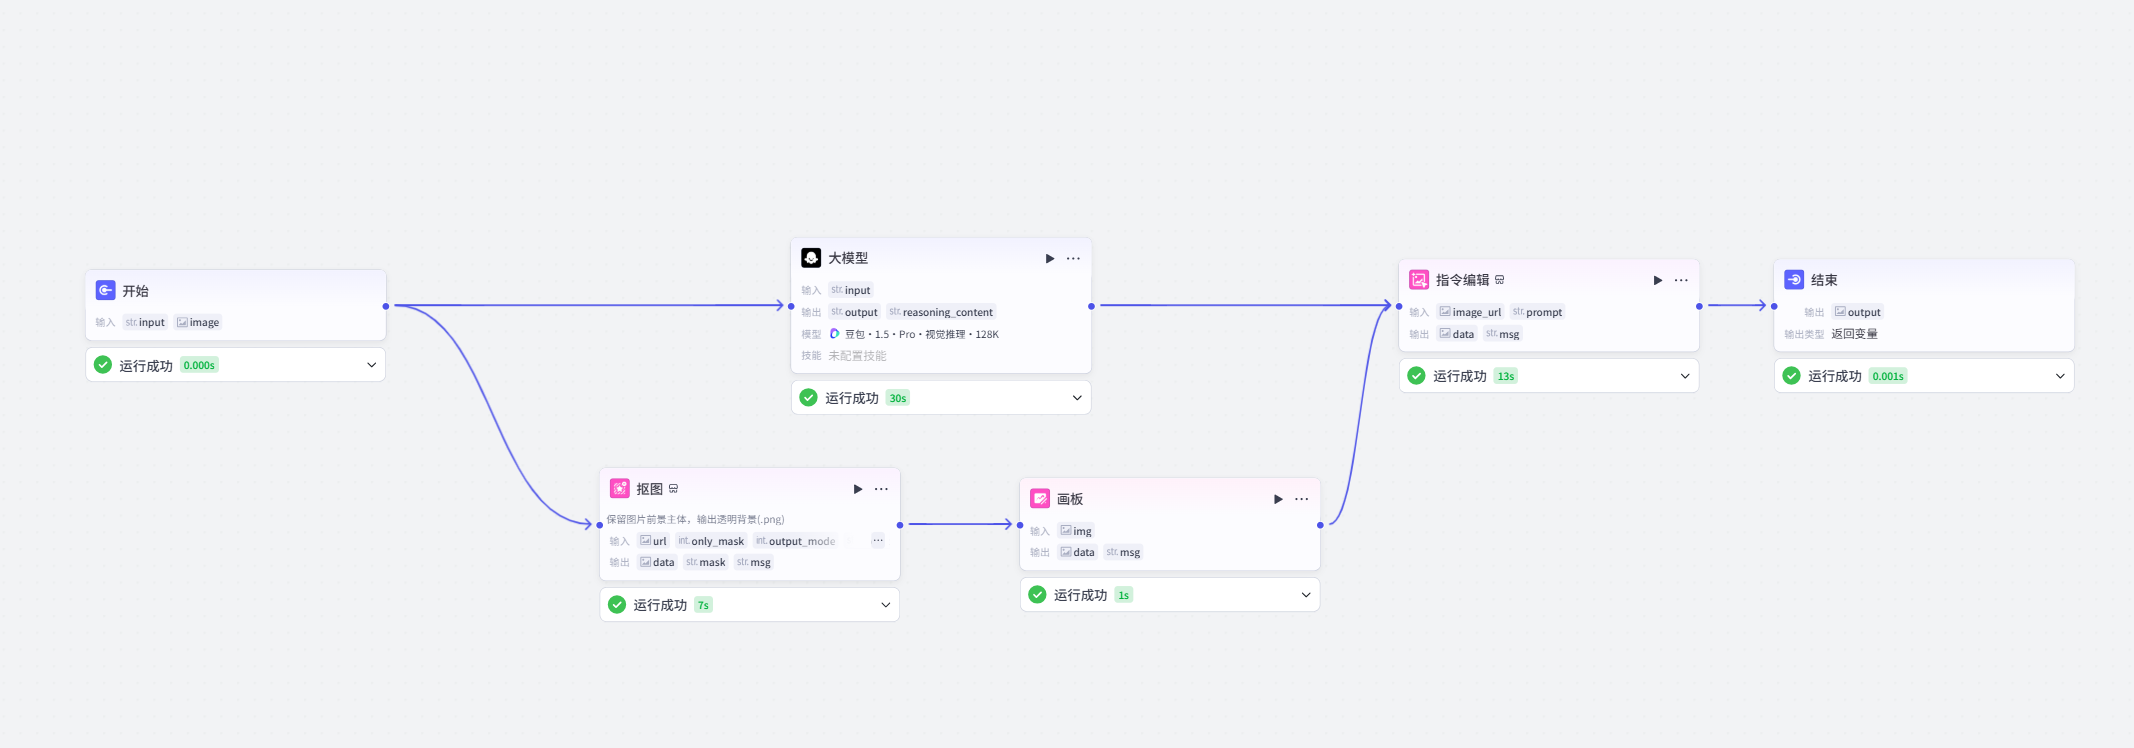Run the 指令编辑 node with play button
2134x748 pixels.
click(1657, 280)
